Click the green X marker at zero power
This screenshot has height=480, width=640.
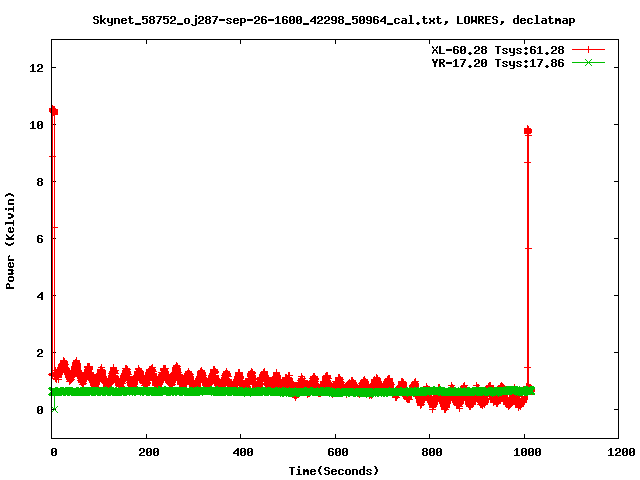tap(55, 409)
